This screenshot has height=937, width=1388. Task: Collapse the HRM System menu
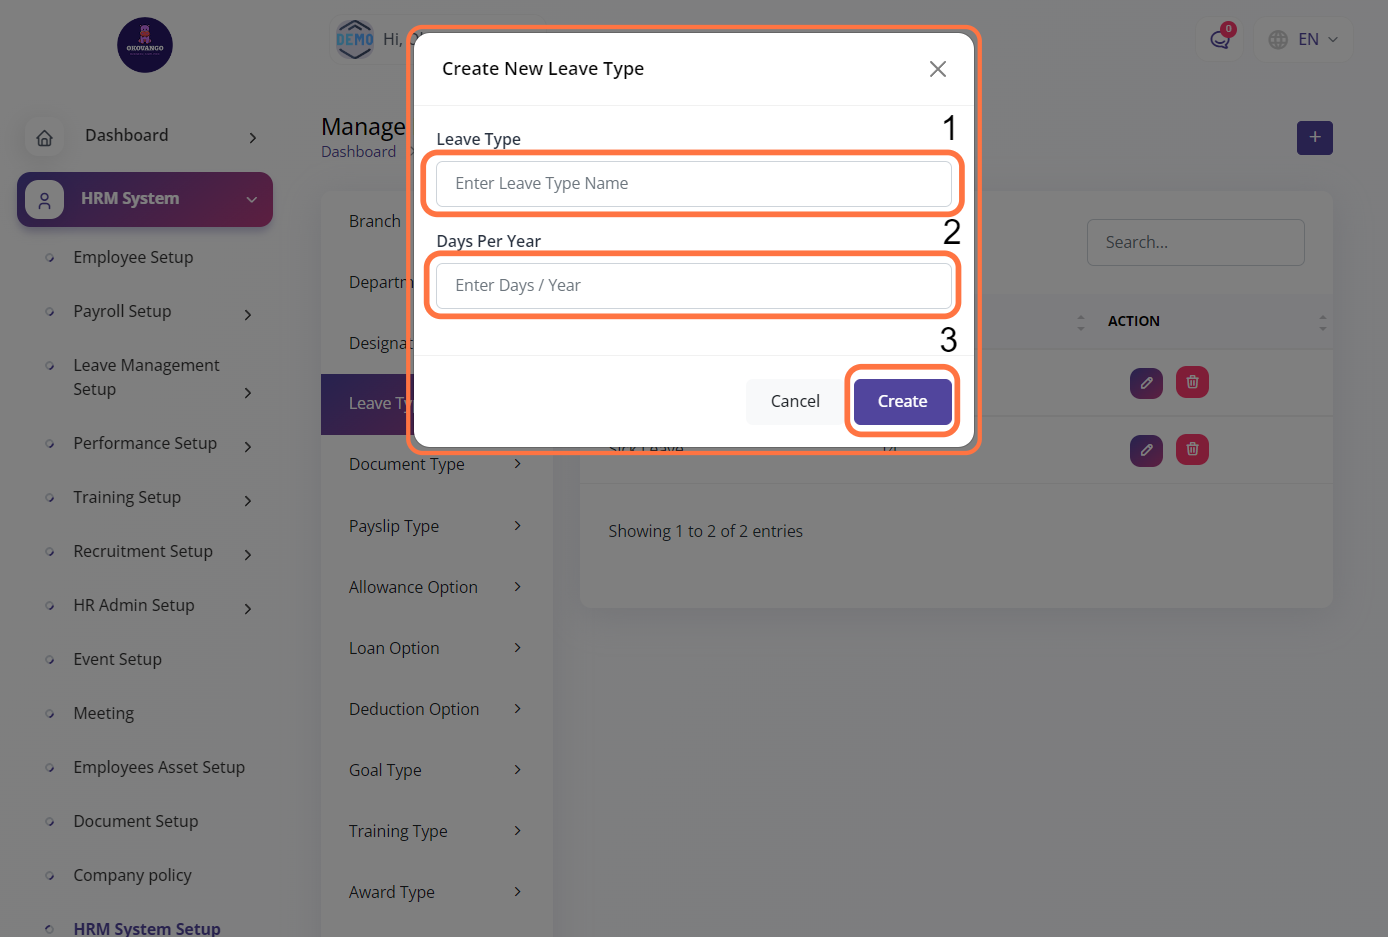point(252,200)
